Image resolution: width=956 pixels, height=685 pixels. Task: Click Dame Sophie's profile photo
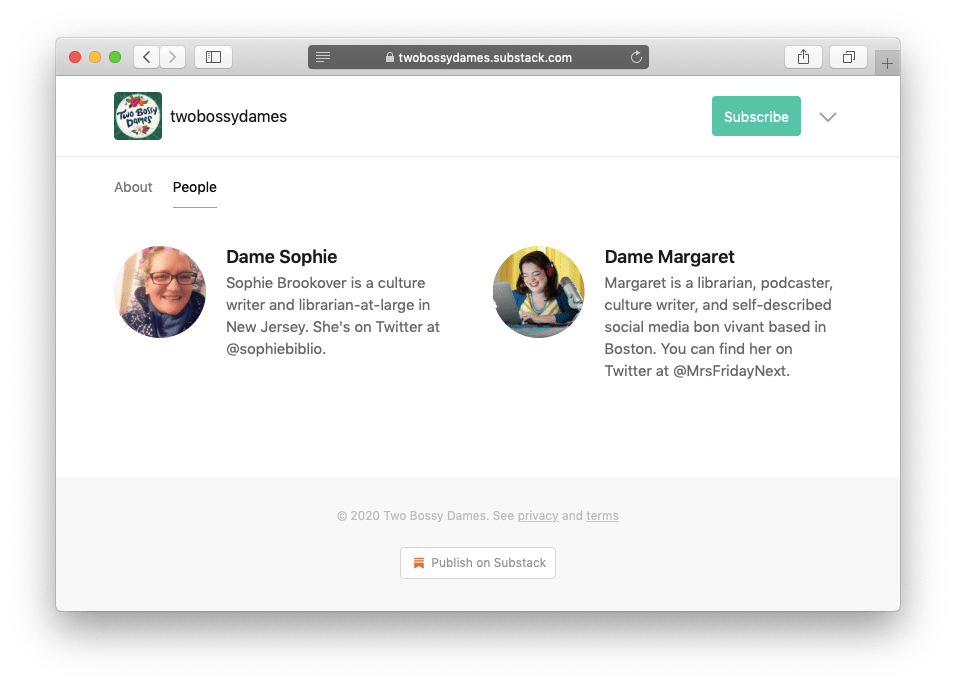pyautogui.click(x=160, y=292)
